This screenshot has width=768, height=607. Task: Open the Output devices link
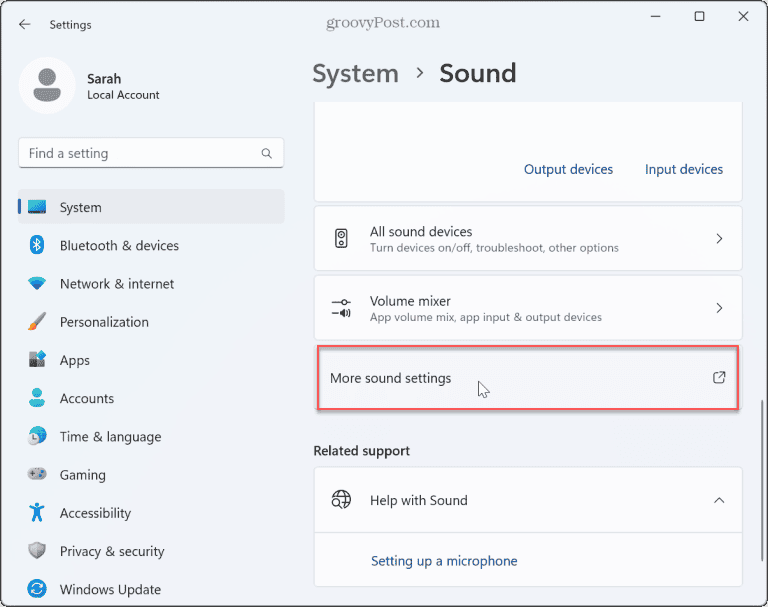[568, 170]
